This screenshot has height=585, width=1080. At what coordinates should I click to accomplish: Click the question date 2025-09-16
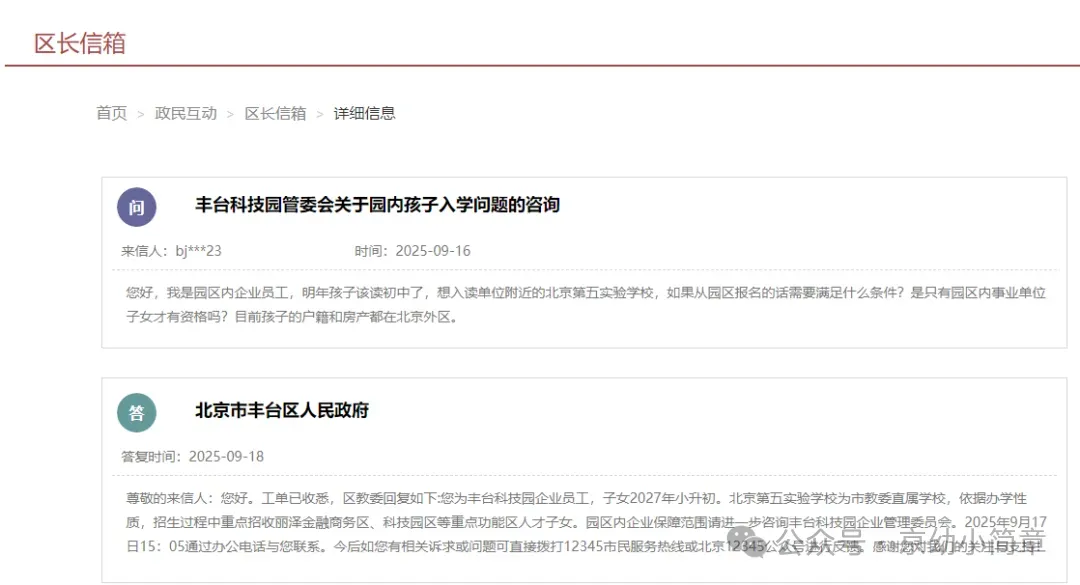[x=432, y=251]
